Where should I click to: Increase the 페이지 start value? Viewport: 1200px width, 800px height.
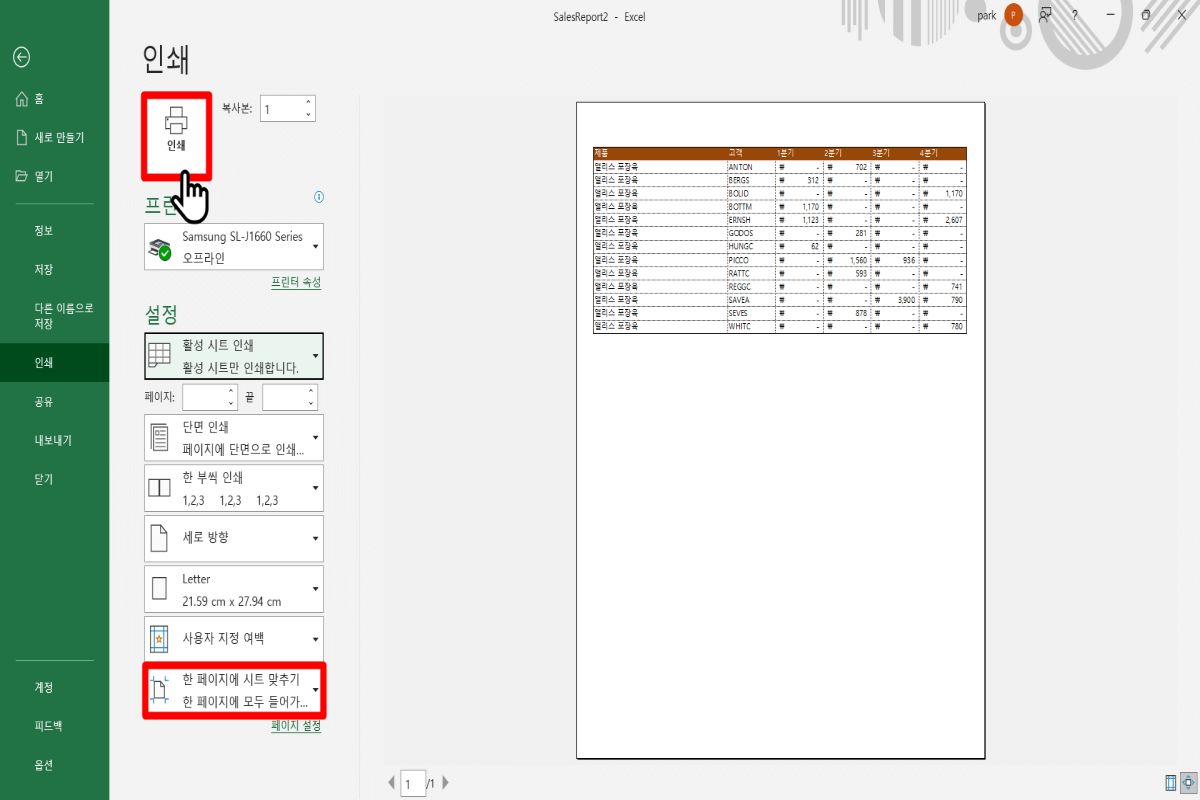click(231, 391)
